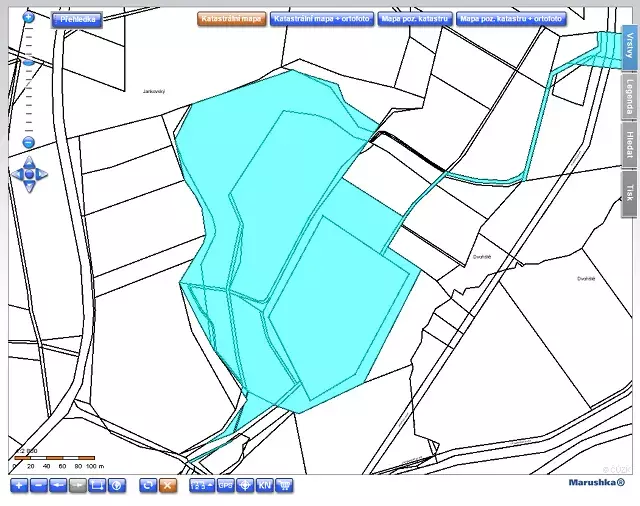Open the Legenda side tab
The image size is (640, 506).
629,96
